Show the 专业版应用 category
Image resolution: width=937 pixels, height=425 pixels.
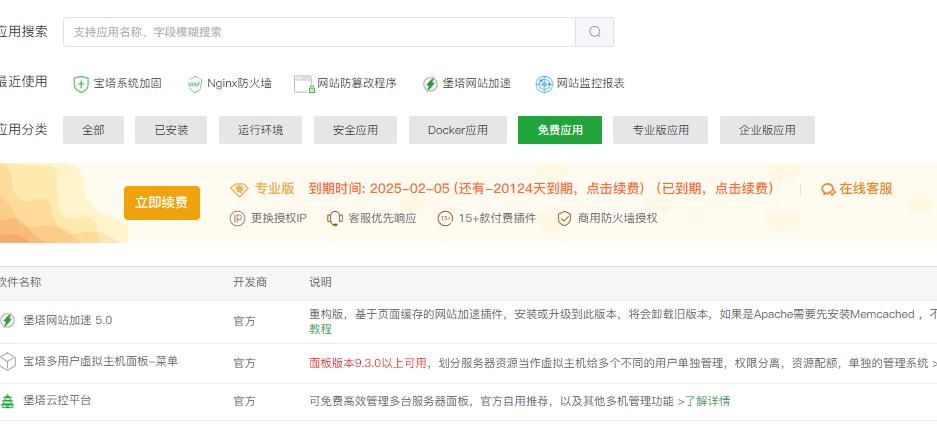[660, 130]
